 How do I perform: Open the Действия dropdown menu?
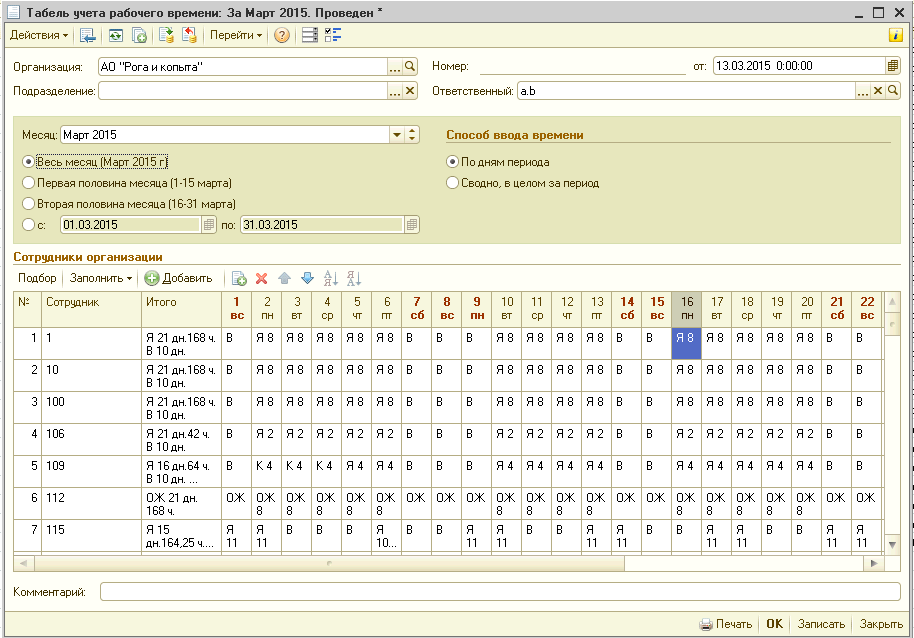(x=38, y=36)
